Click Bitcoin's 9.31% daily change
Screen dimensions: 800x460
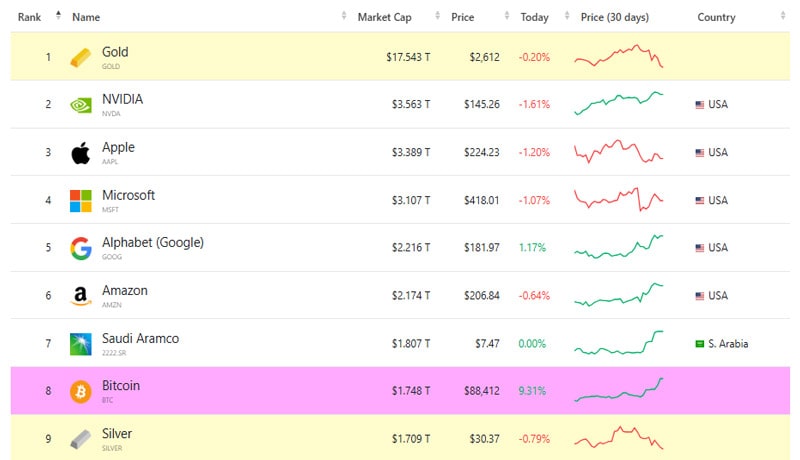532,391
